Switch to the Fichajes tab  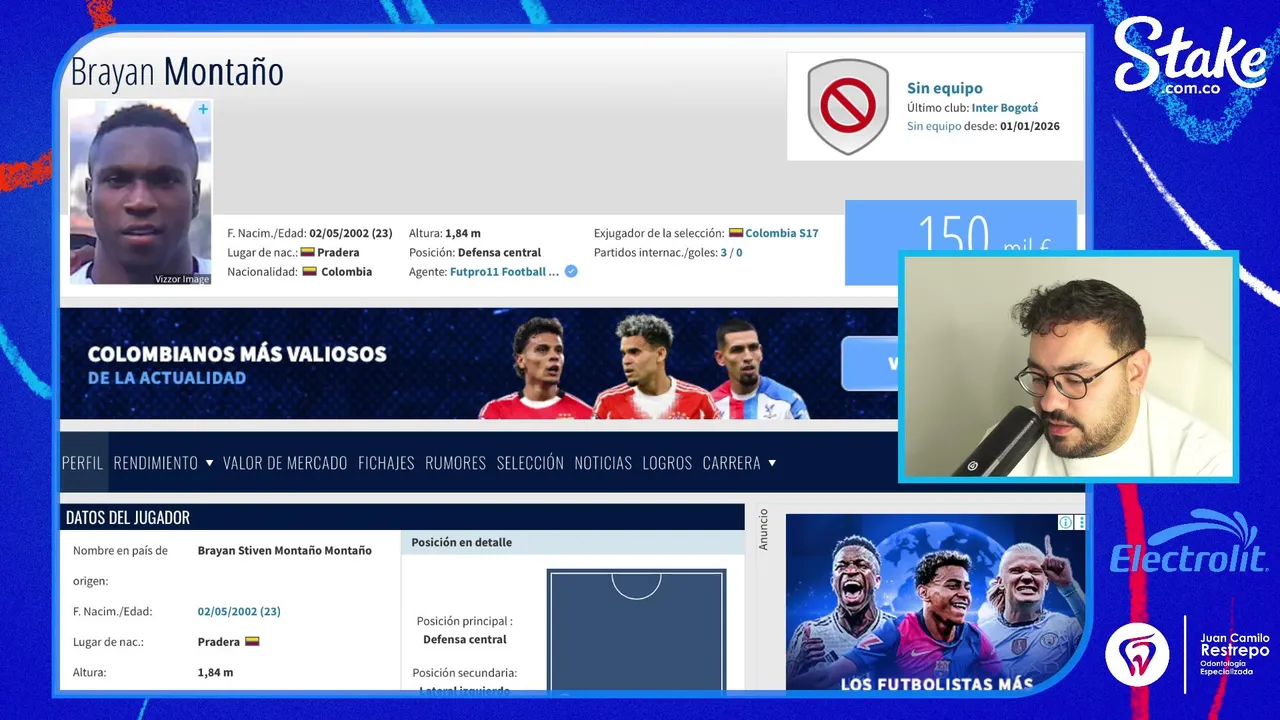[386, 463]
